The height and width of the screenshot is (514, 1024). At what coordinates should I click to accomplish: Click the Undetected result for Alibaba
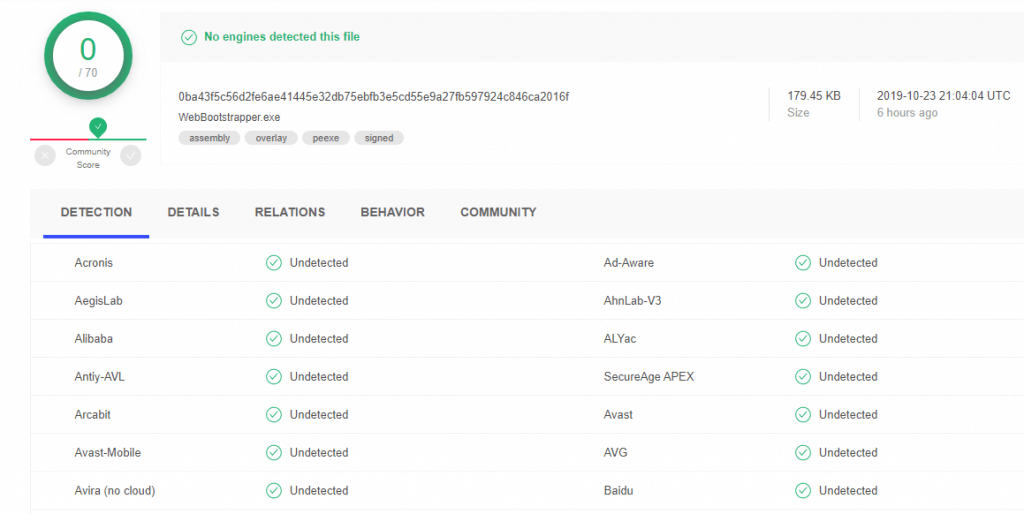[x=319, y=338]
